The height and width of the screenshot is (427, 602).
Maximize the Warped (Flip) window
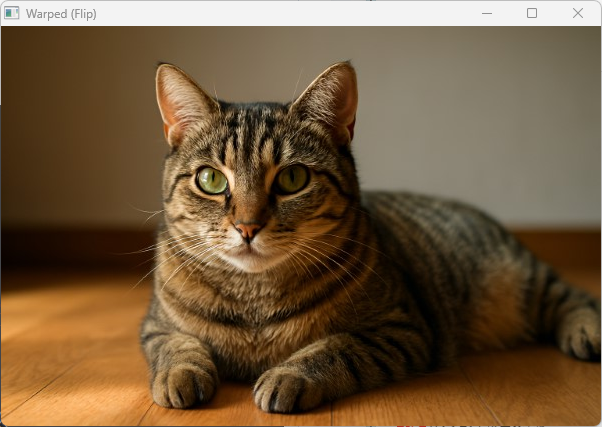click(532, 13)
